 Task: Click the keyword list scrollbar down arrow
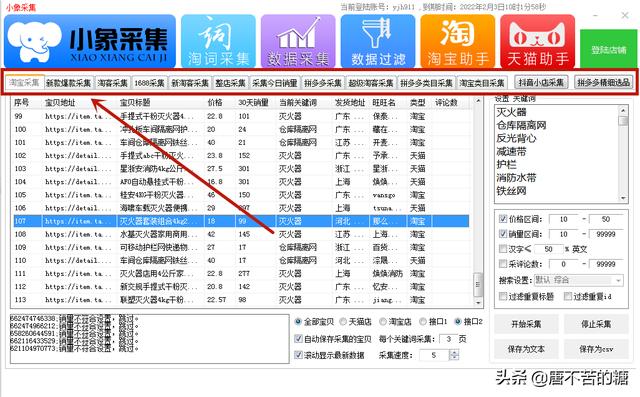(x=623, y=198)
